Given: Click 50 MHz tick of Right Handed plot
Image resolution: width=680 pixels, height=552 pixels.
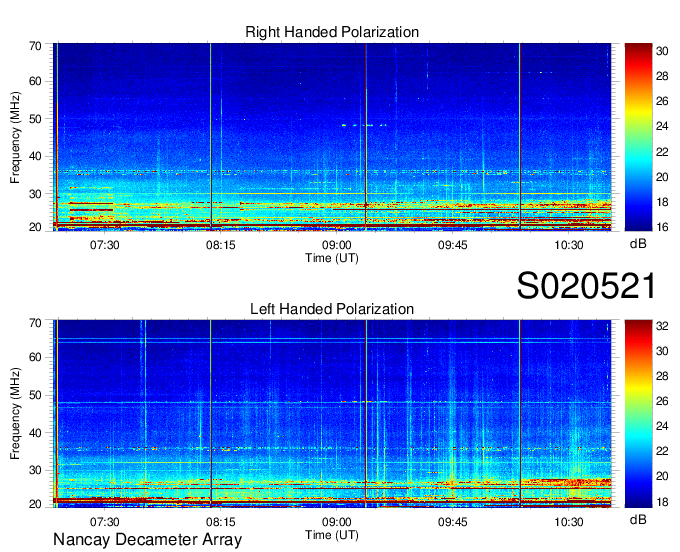Looking at the screenshot, I should click(35, 119).
